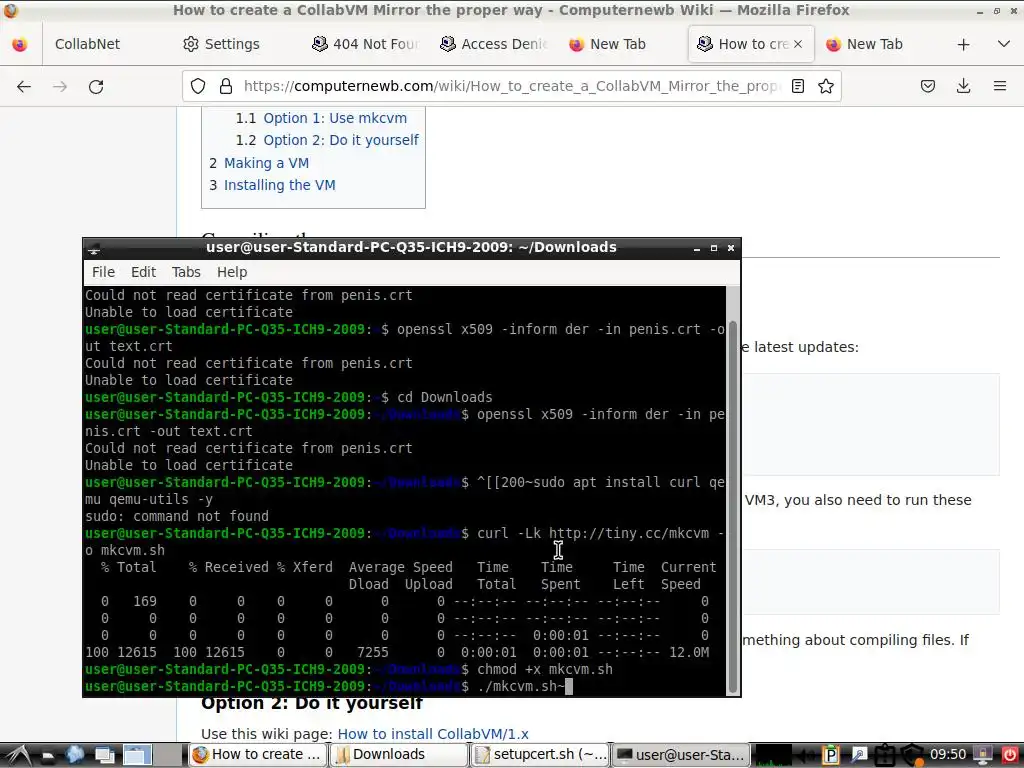Open the terminal File menu
This screenshot has width=1024, height=768.
coord(103,272)
